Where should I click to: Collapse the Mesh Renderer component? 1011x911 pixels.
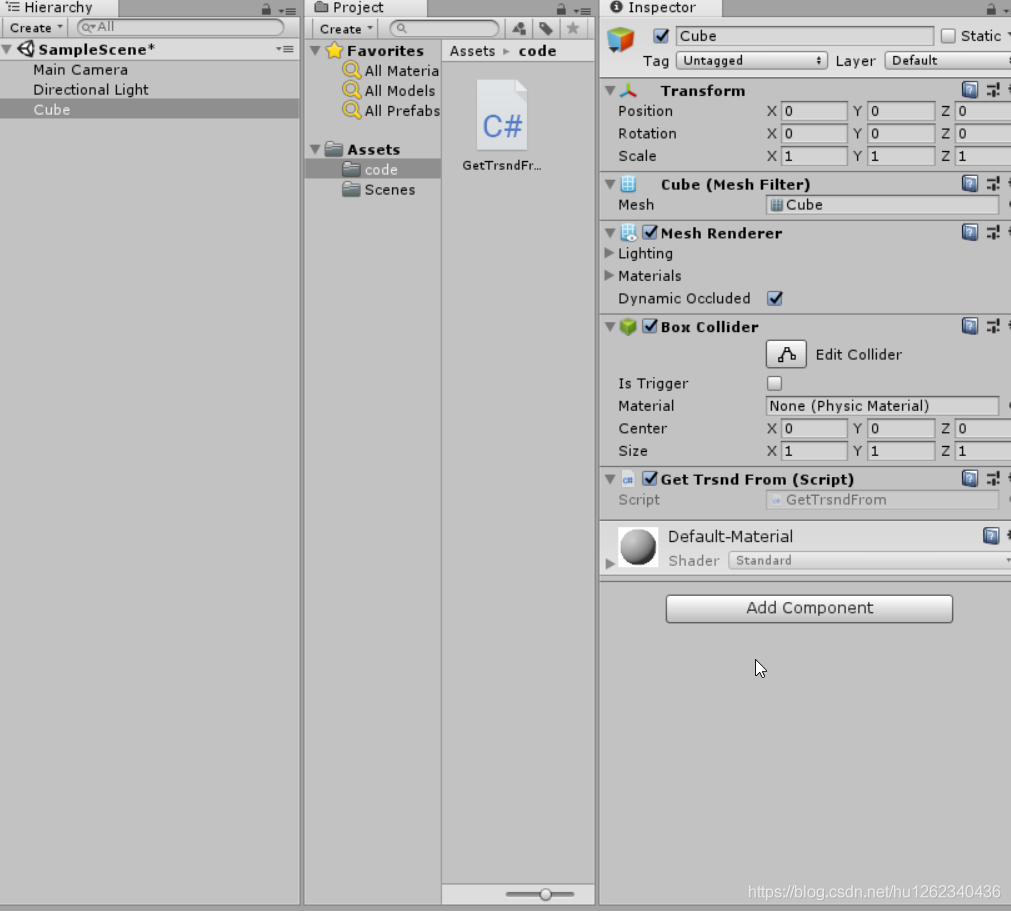click(x=610, y=233)
